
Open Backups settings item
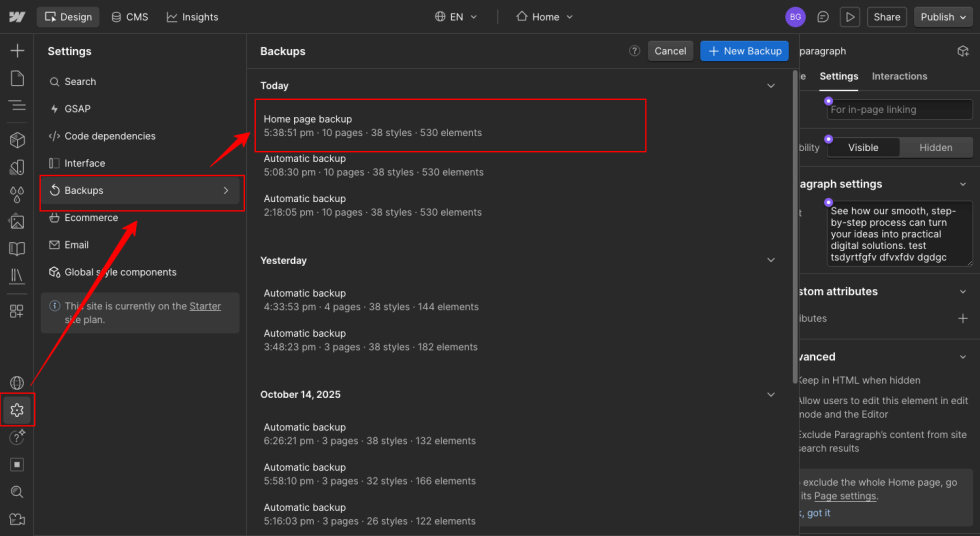pyautogui.click(x=140, y=191)
